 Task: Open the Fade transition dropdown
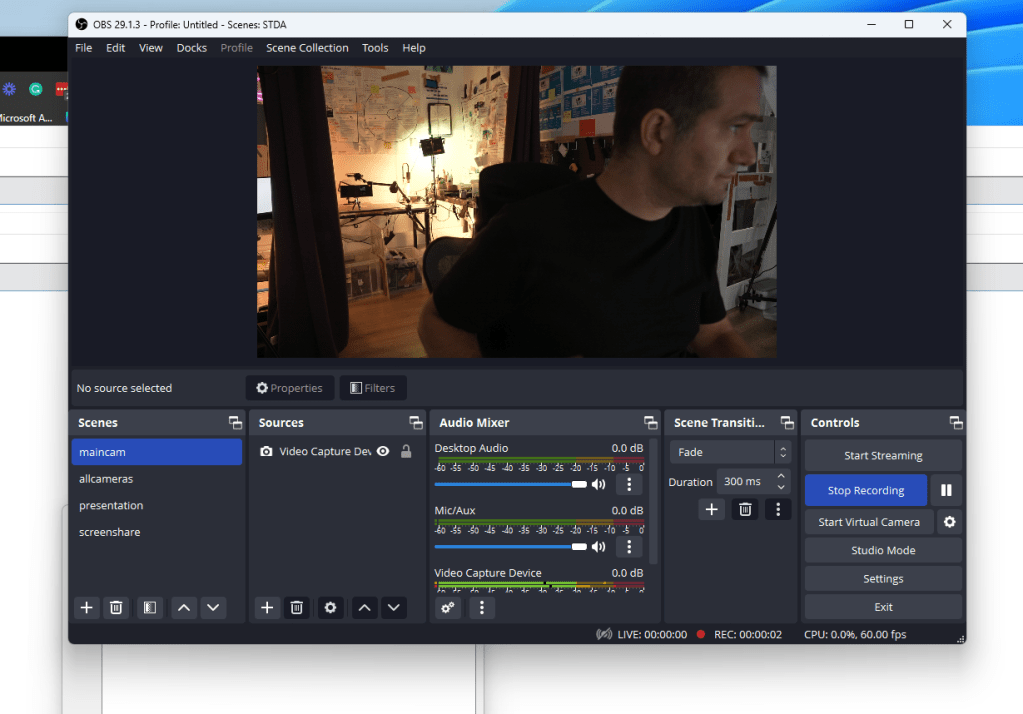[x=731, y=452]
